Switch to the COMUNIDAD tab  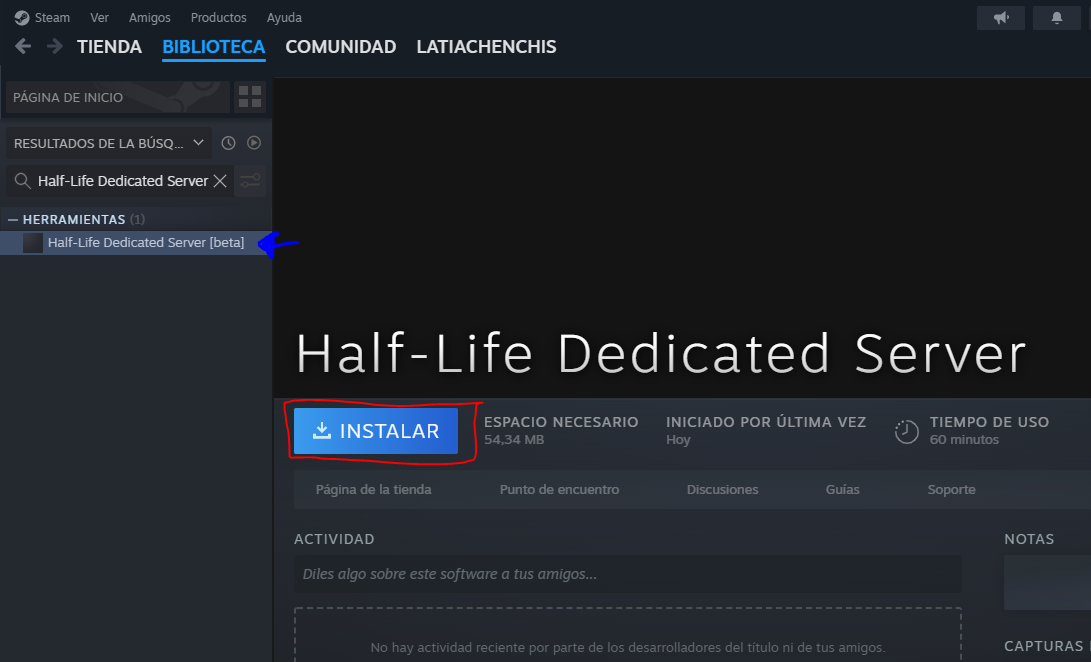tap(341, 47)
